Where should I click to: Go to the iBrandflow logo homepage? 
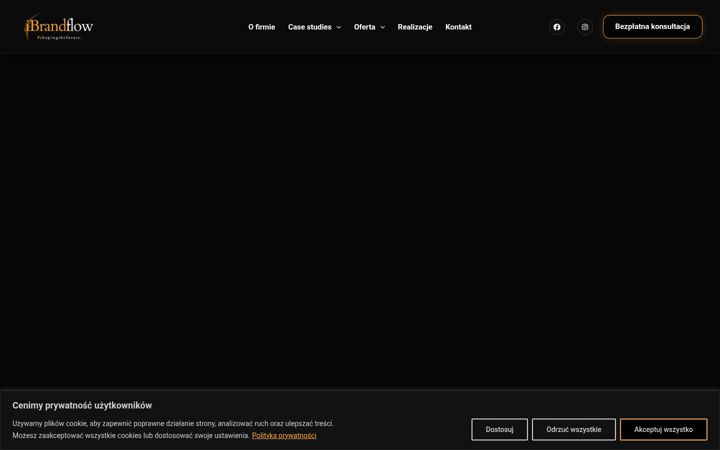(x=58, y=27)
